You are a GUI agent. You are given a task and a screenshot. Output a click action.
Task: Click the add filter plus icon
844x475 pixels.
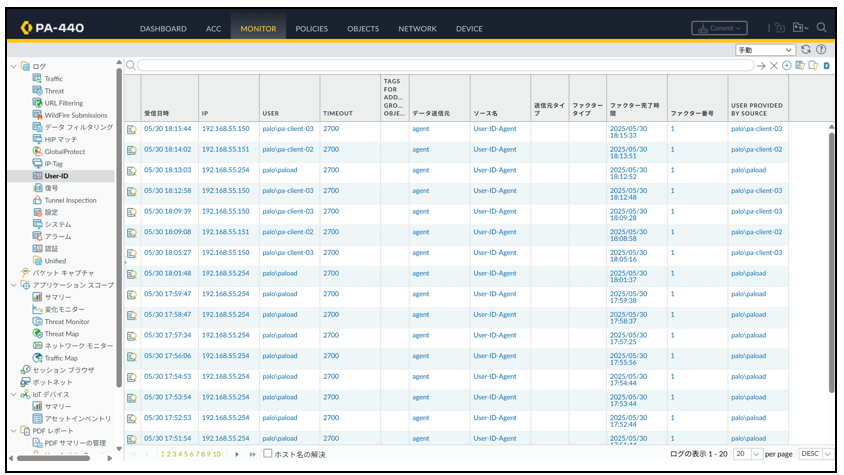[x=786, y=66]
